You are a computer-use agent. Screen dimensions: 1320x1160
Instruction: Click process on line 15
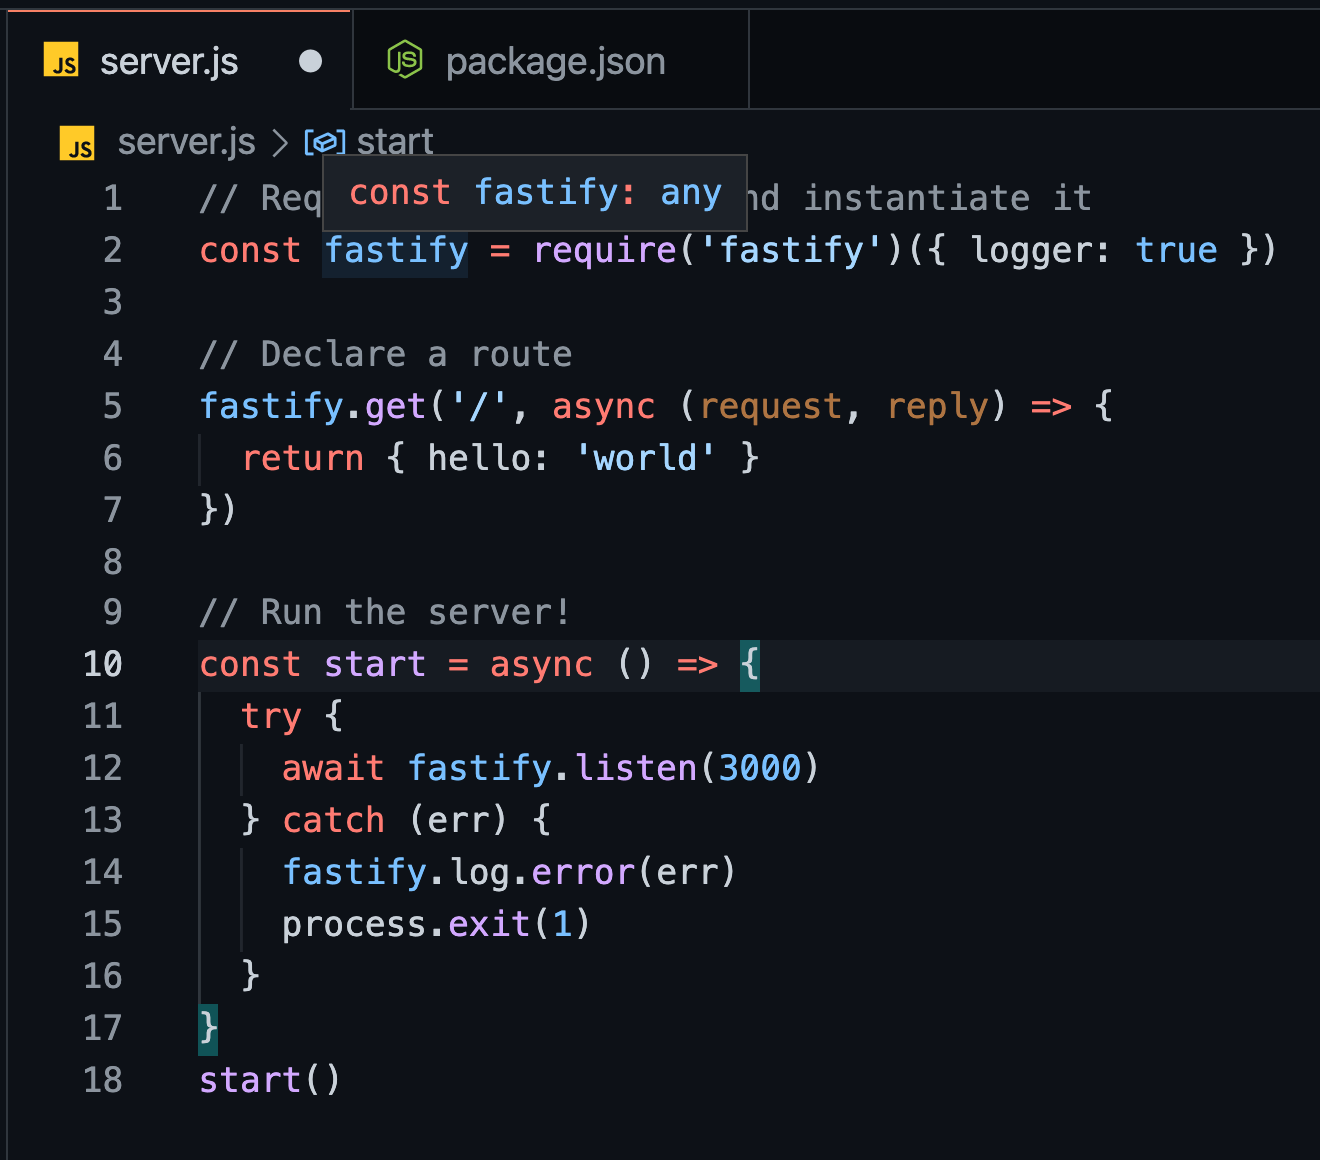354,924
